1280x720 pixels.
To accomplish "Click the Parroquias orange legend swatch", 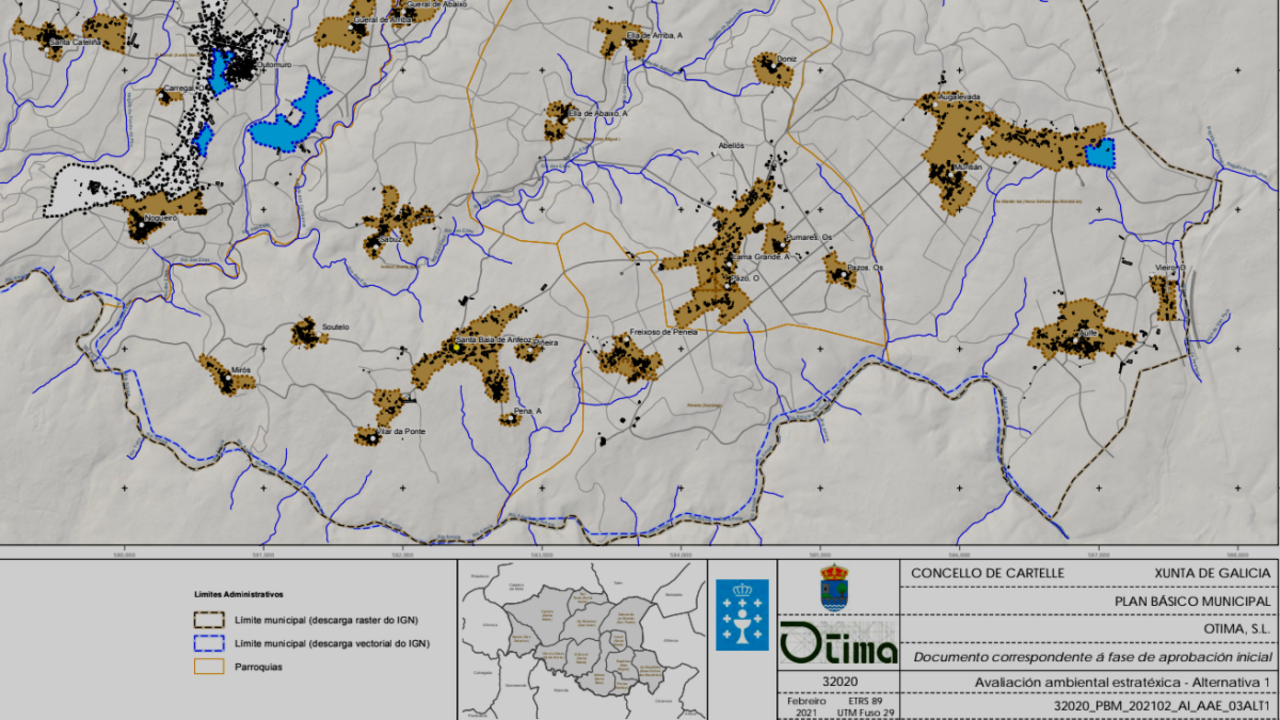I will (211, 666).
